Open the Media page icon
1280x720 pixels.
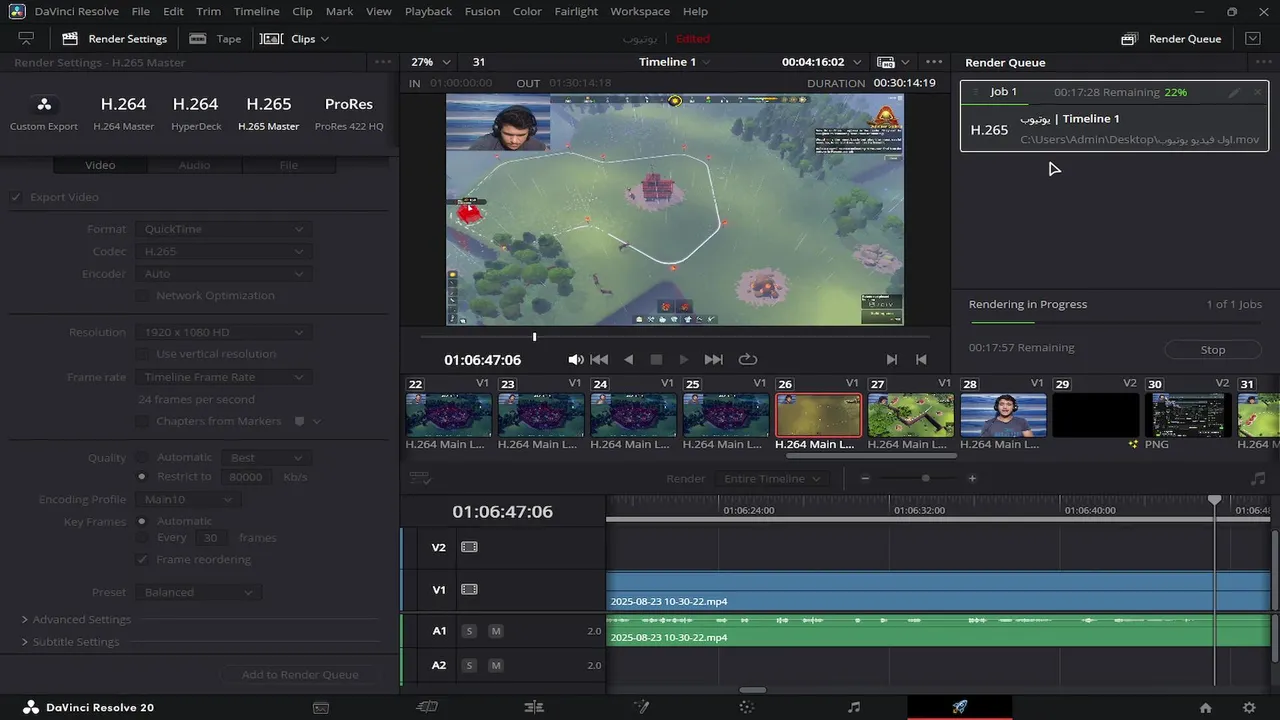[x=321, y=707]
